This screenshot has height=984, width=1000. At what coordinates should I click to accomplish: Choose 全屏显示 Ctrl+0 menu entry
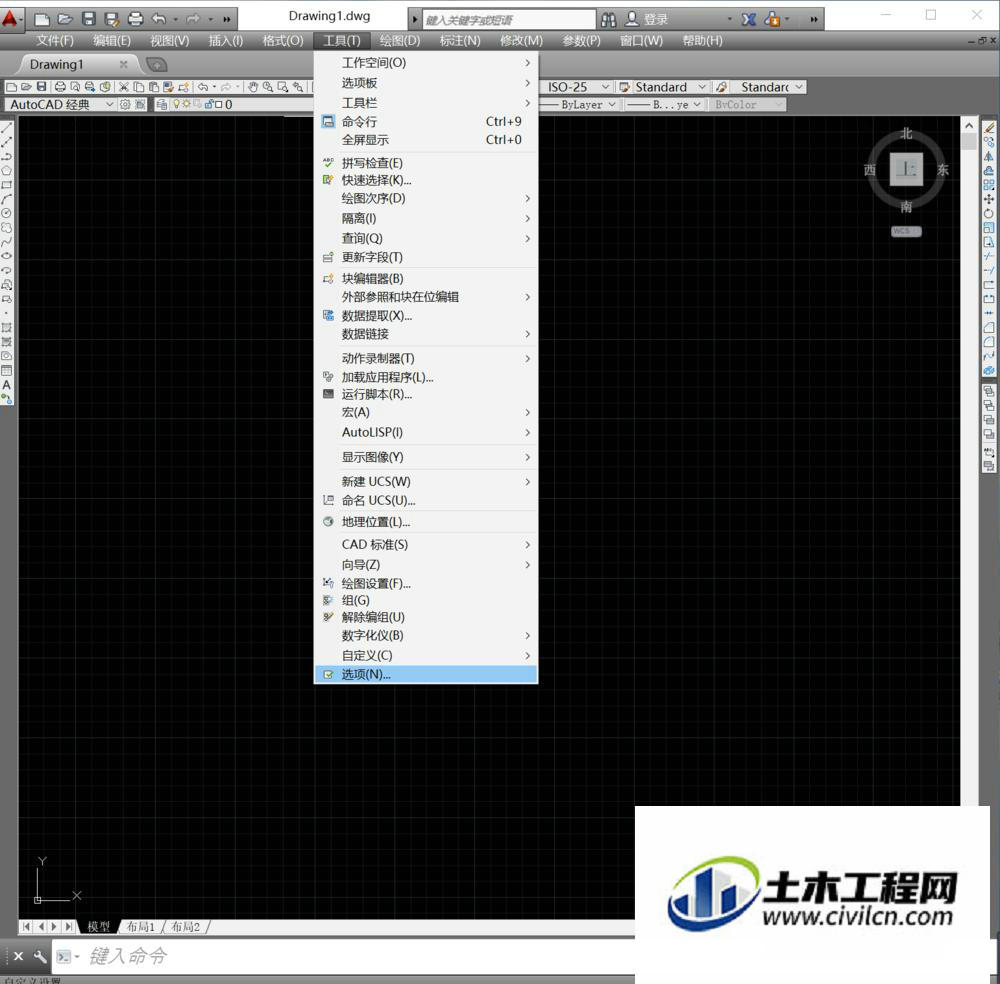click(x=426, y=140)
